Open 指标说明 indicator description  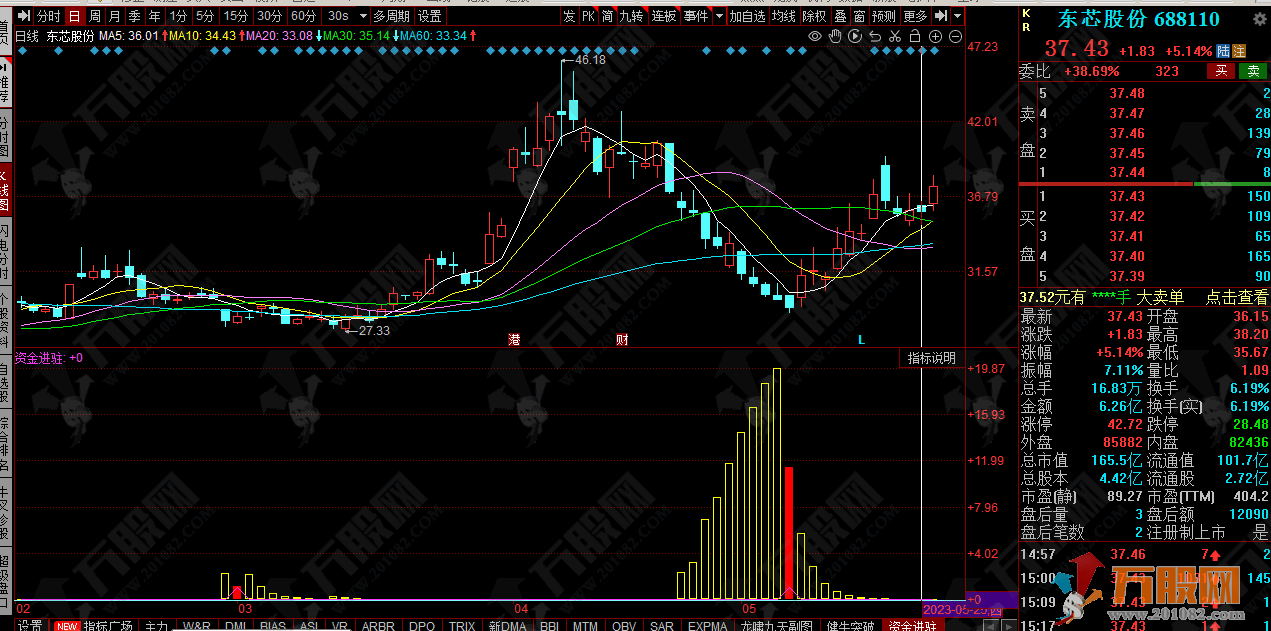(x=931, y=358)
